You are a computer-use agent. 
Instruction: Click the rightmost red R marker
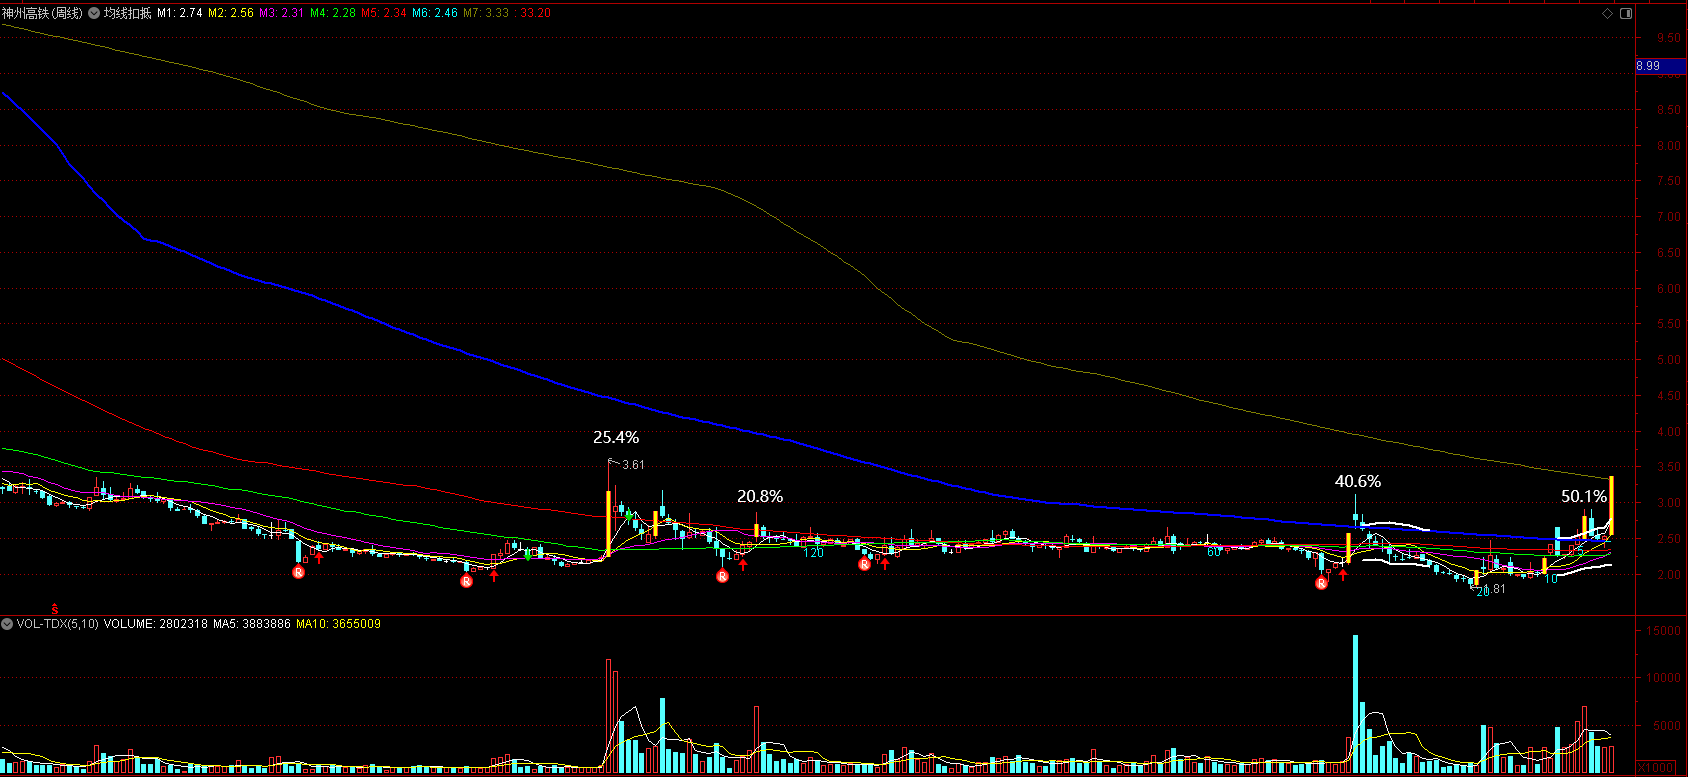point(1322,583)
